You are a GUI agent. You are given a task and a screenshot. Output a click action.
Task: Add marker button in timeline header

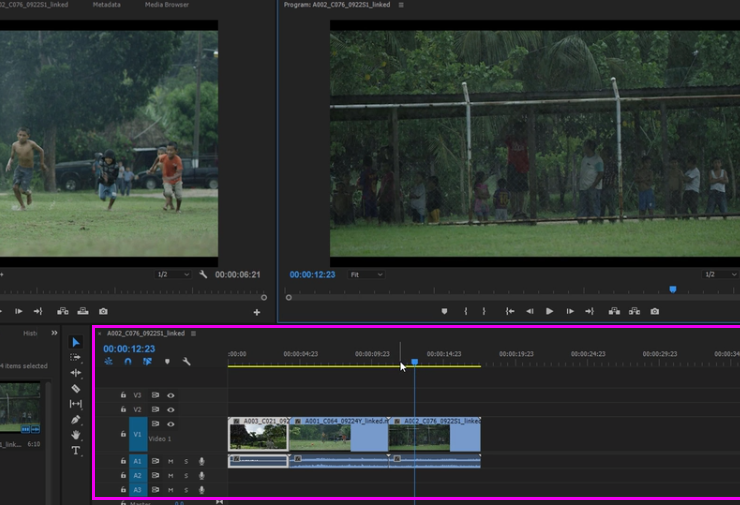point(167,362)
